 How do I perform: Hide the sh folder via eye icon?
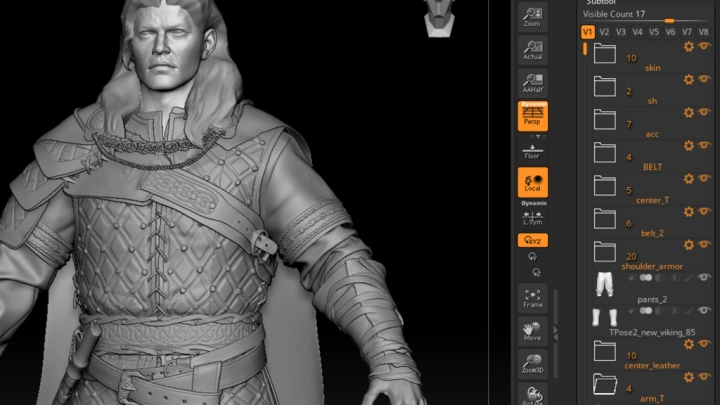(704, 79)
